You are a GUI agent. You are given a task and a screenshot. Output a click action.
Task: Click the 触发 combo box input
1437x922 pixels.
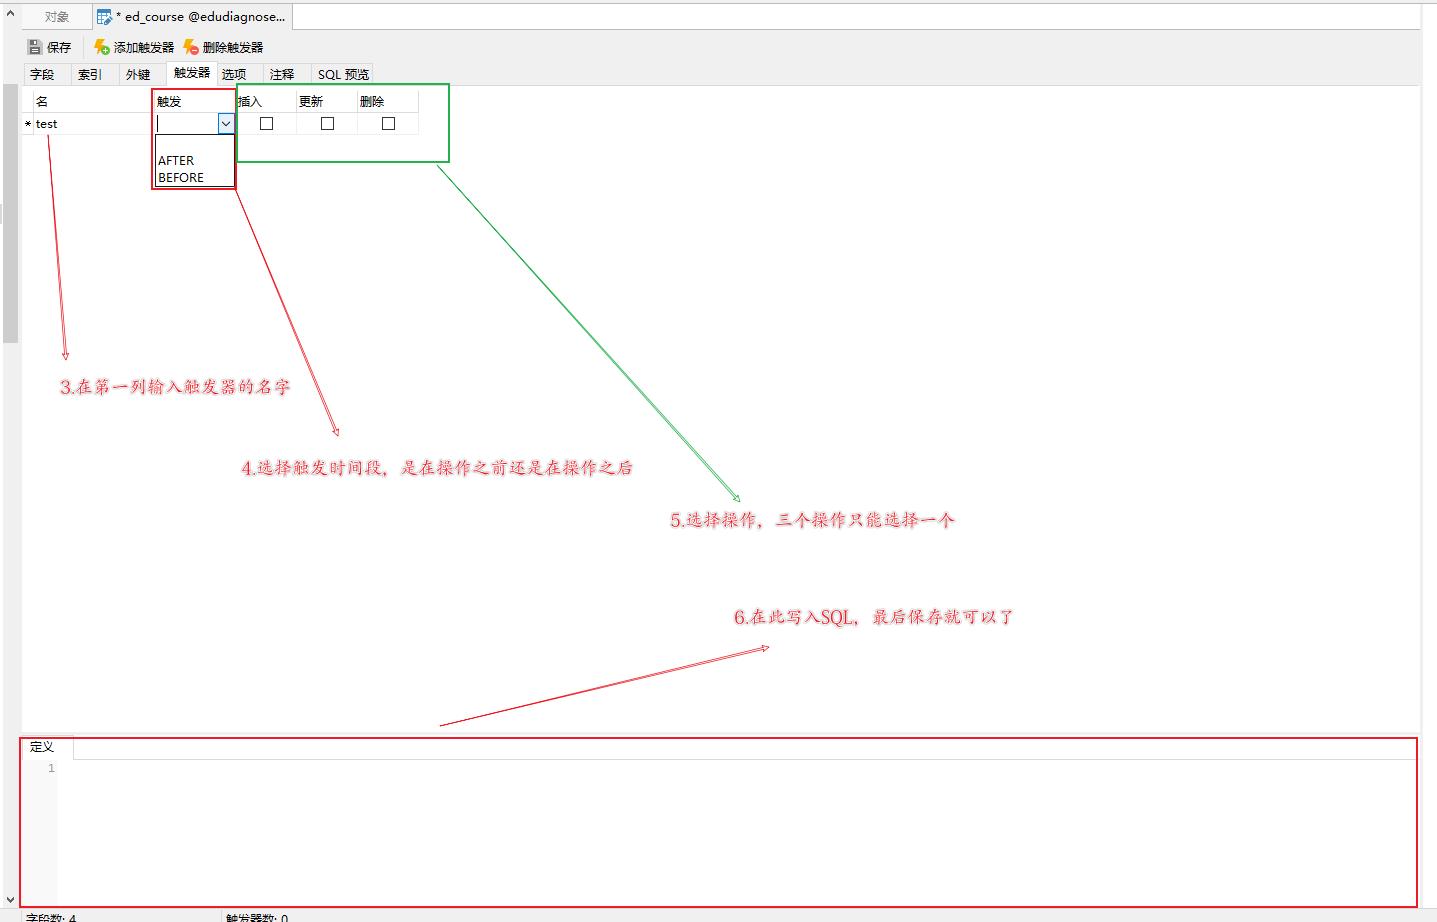(187, 124)
